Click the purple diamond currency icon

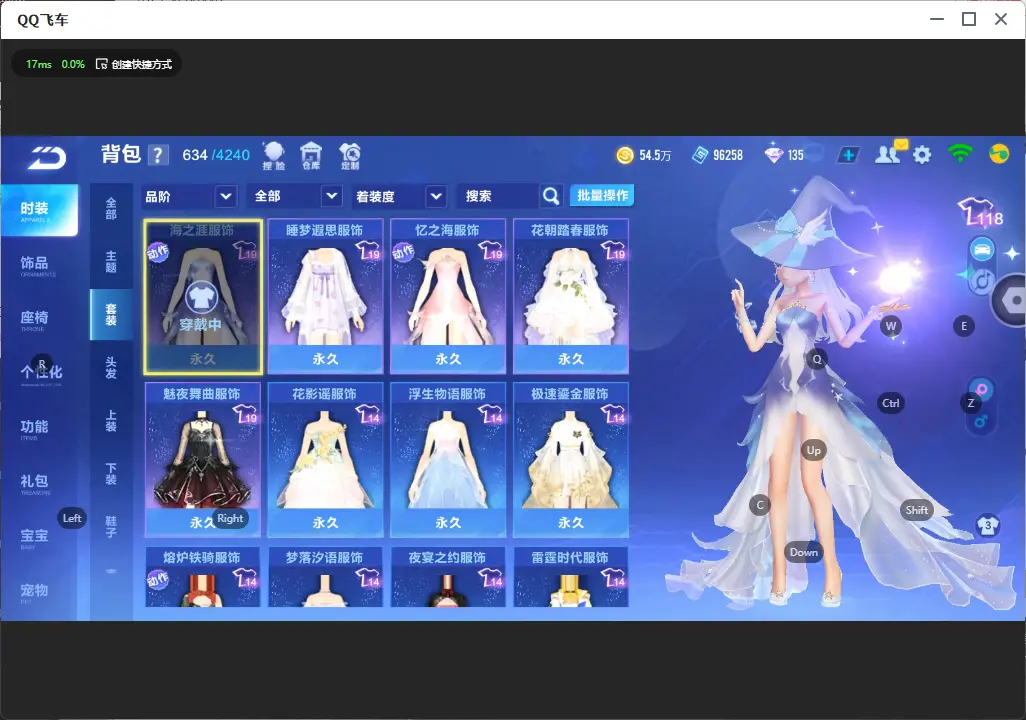click(x=773, y=154)
